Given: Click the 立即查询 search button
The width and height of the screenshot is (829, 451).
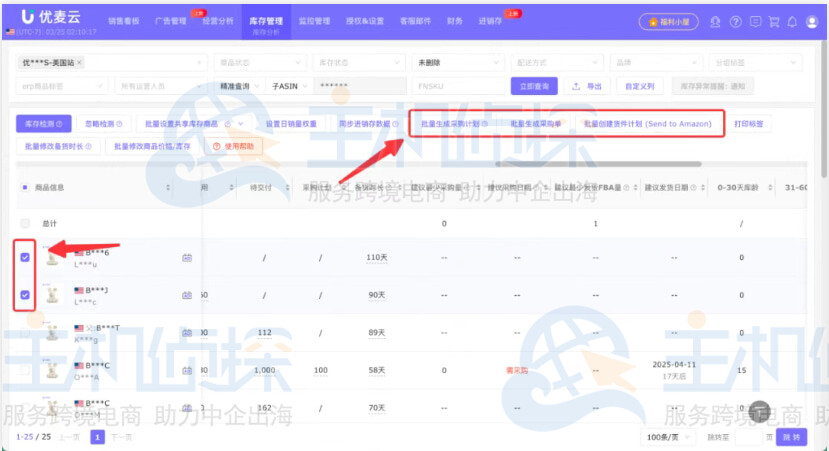Looking at the screenshot, I should point(534,86).
